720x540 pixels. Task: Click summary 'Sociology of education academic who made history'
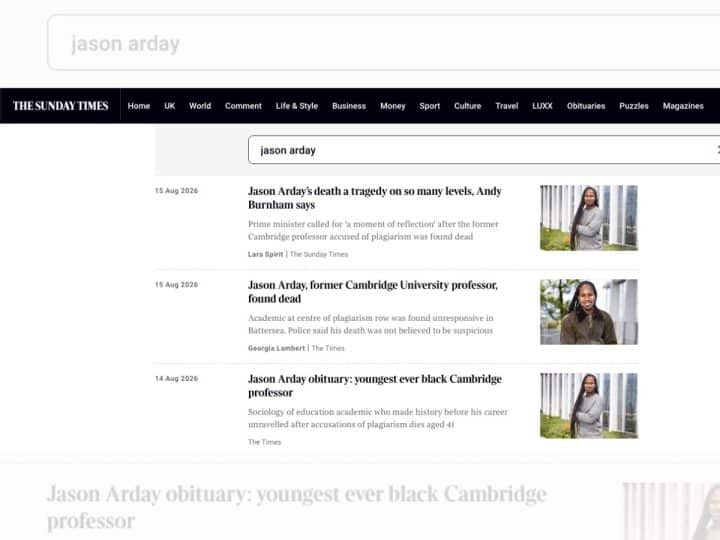pos(377,418)
